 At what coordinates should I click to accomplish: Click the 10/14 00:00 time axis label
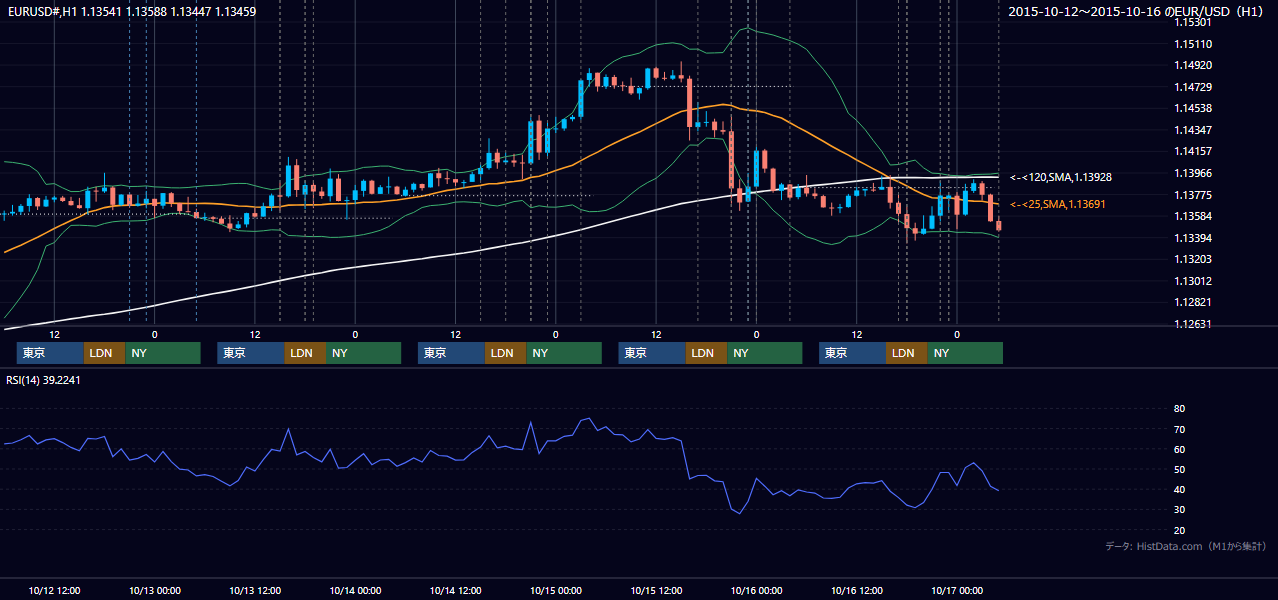355,590
